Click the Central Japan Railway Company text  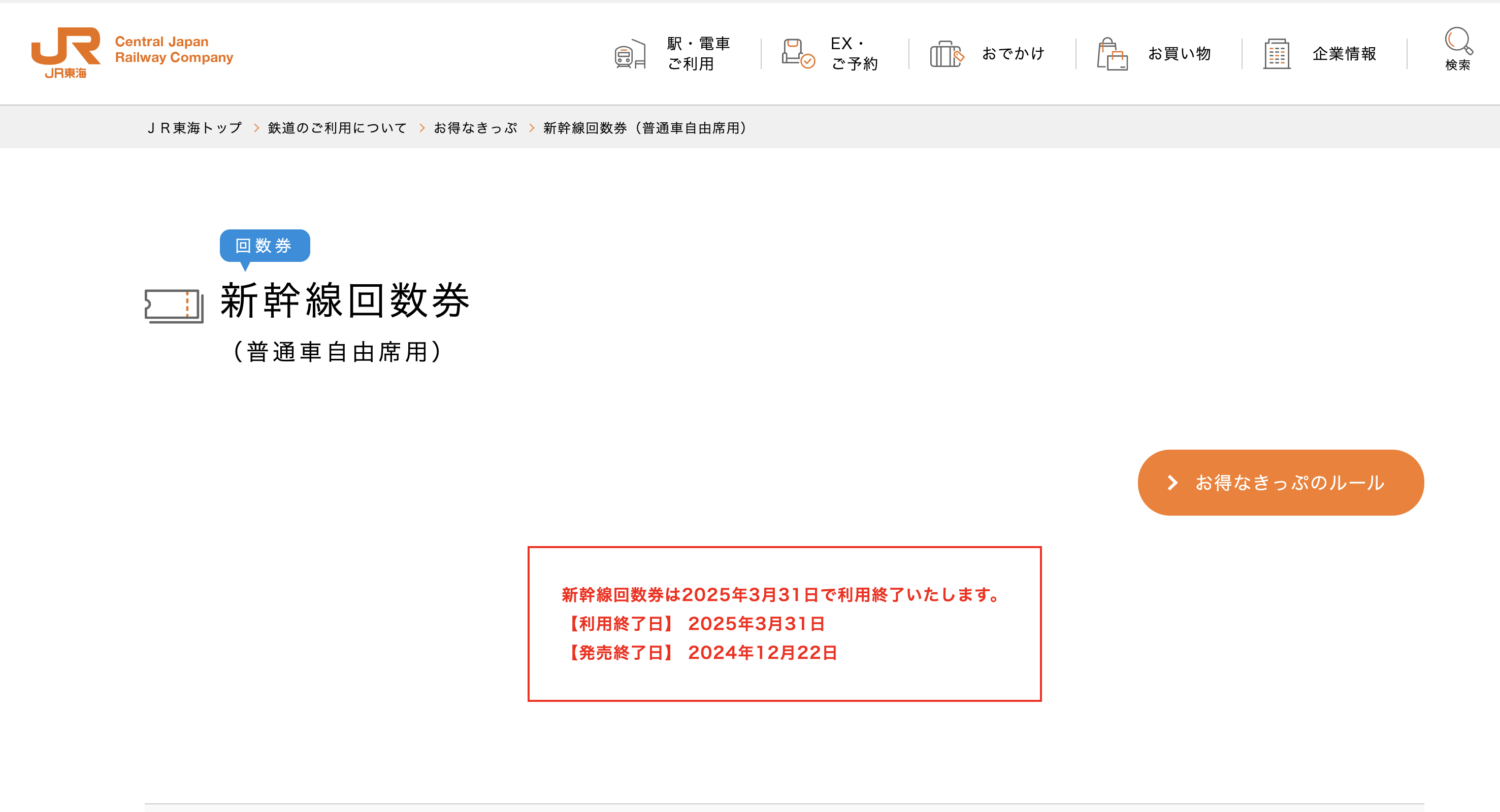174,50
